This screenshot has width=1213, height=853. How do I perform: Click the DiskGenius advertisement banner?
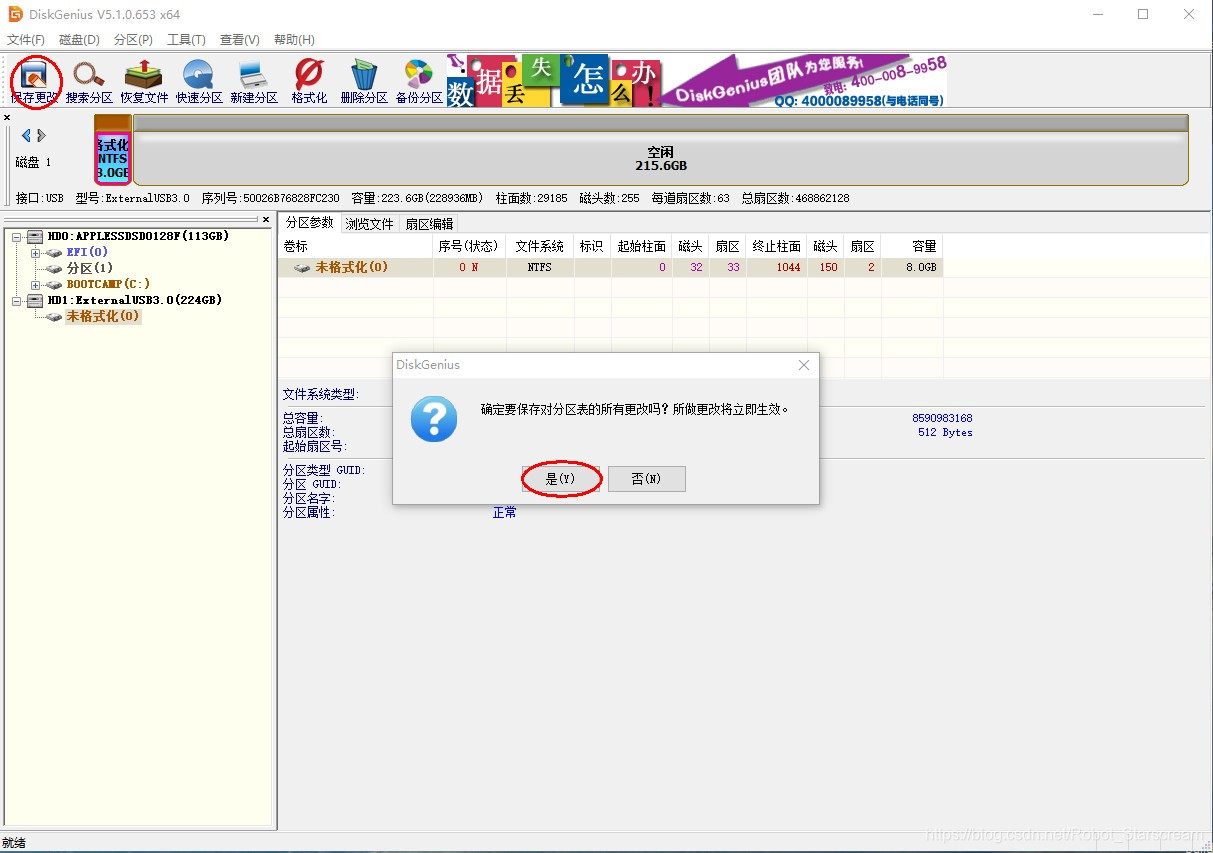tap(696, 80)
